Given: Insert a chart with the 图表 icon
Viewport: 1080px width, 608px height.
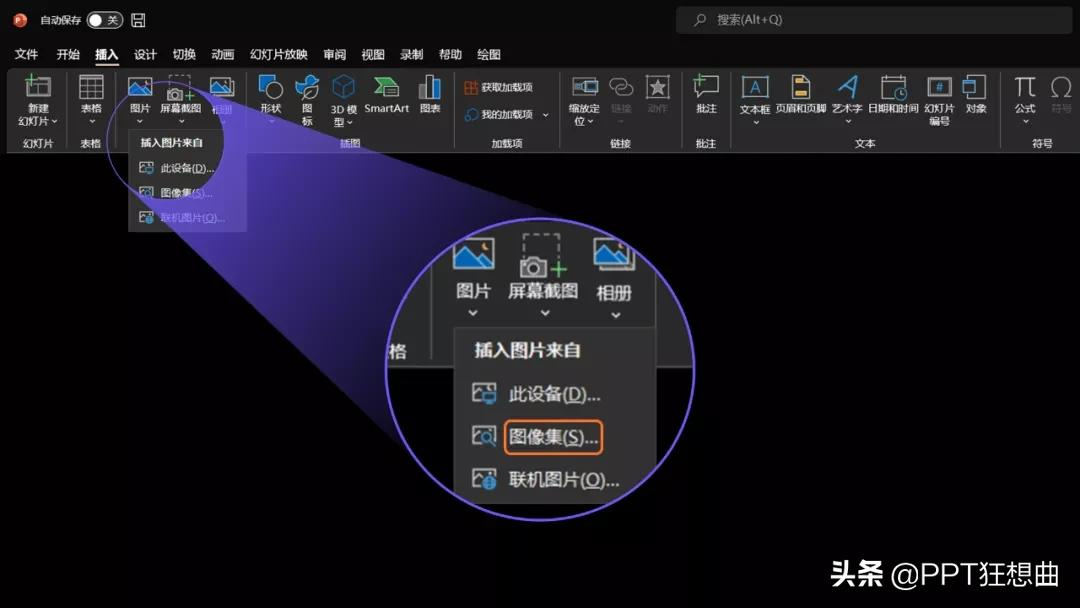Looking at the screenshot, I should pos(430,87).
